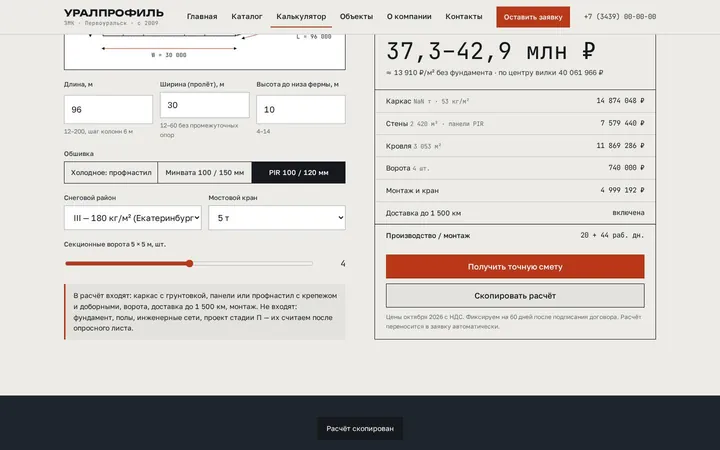Open the Мостовой кран dropdown
The image size is (720, 450).
[x=277, y=218]
